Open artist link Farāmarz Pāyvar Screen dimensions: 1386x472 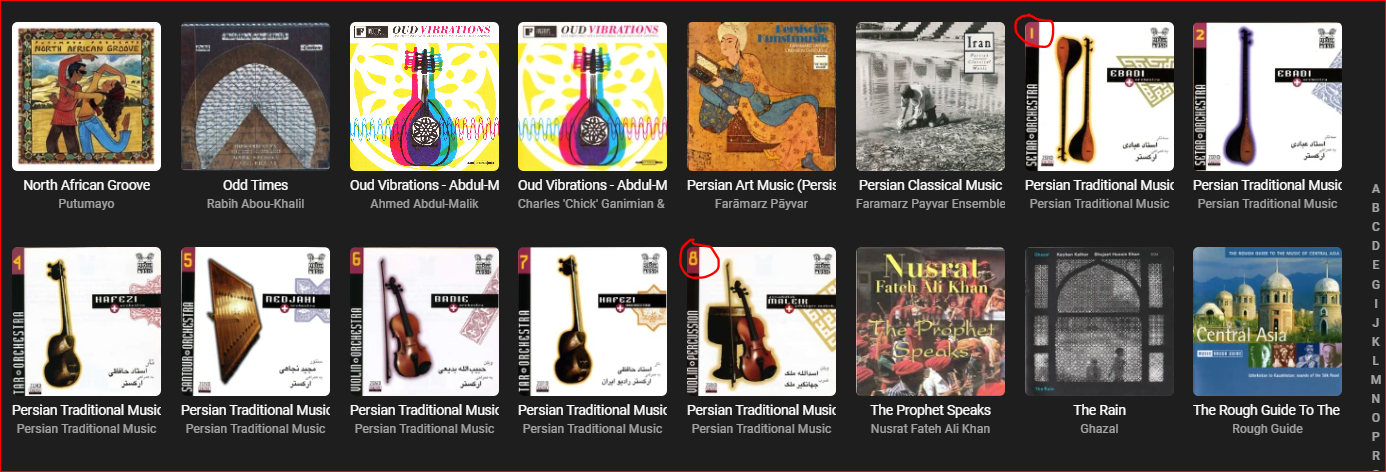tap(761, 204)
